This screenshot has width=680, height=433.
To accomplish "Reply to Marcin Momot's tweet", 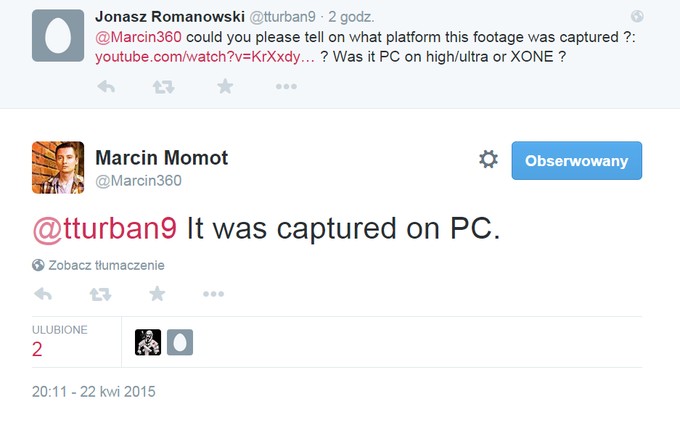I will (43, 294).
